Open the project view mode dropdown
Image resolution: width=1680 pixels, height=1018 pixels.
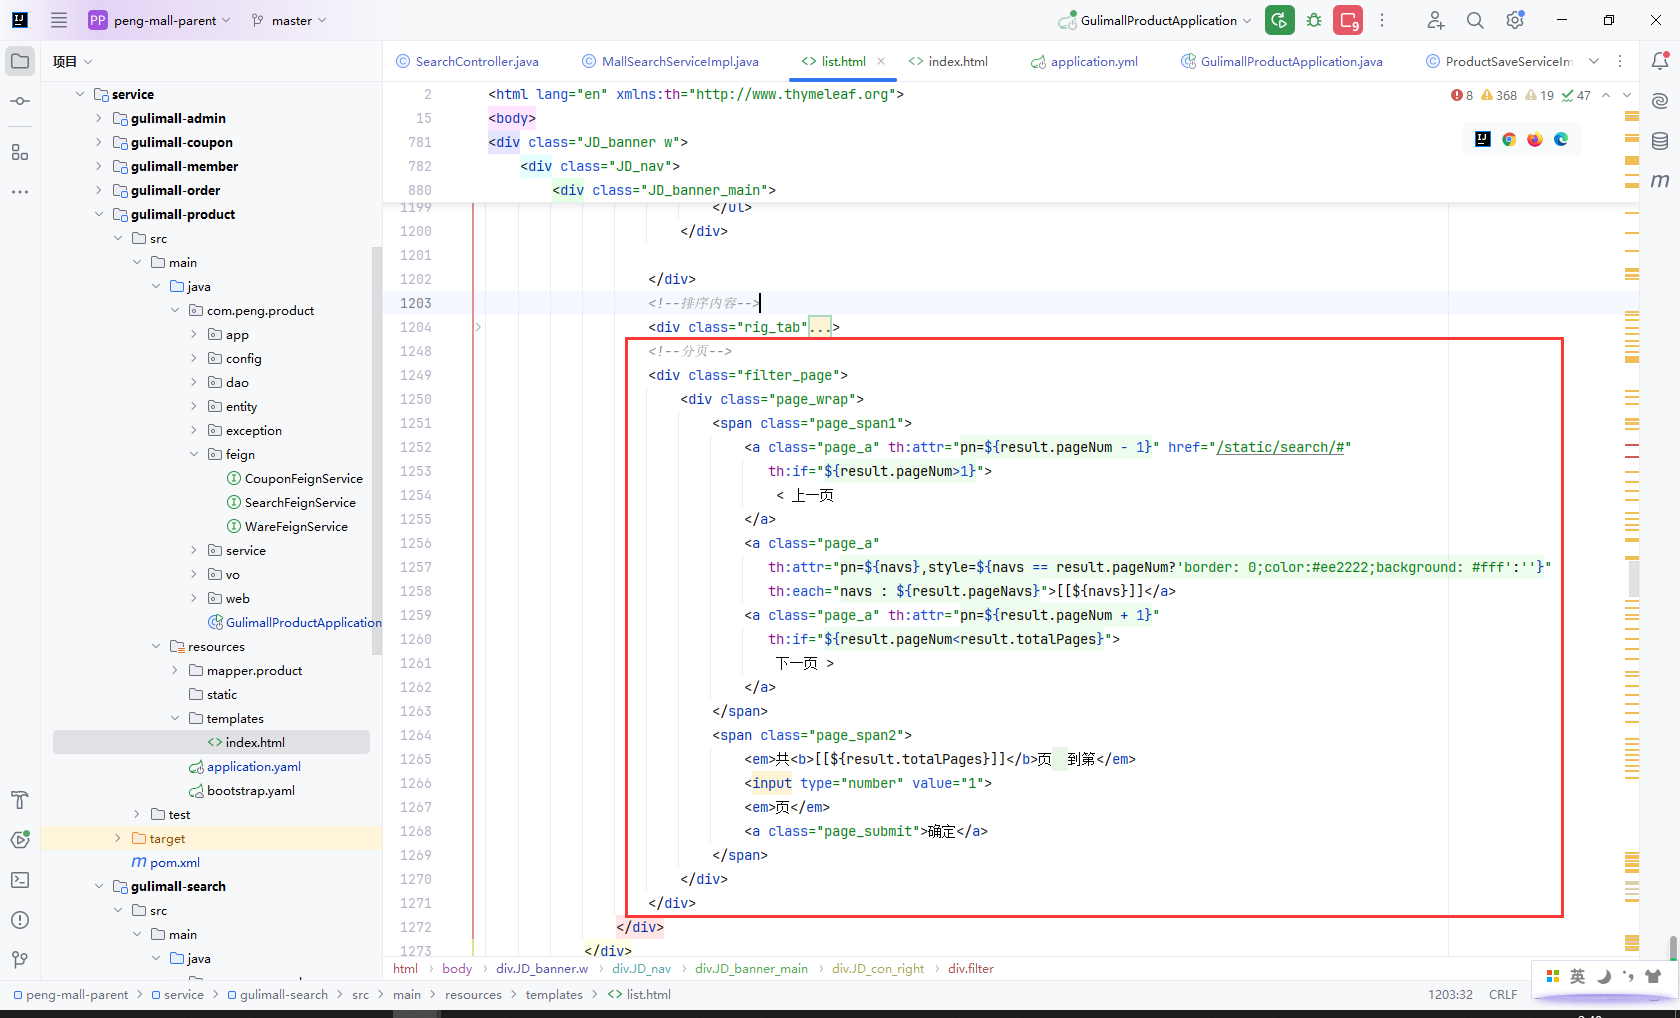pyautogui.click(x=72, y=61)
